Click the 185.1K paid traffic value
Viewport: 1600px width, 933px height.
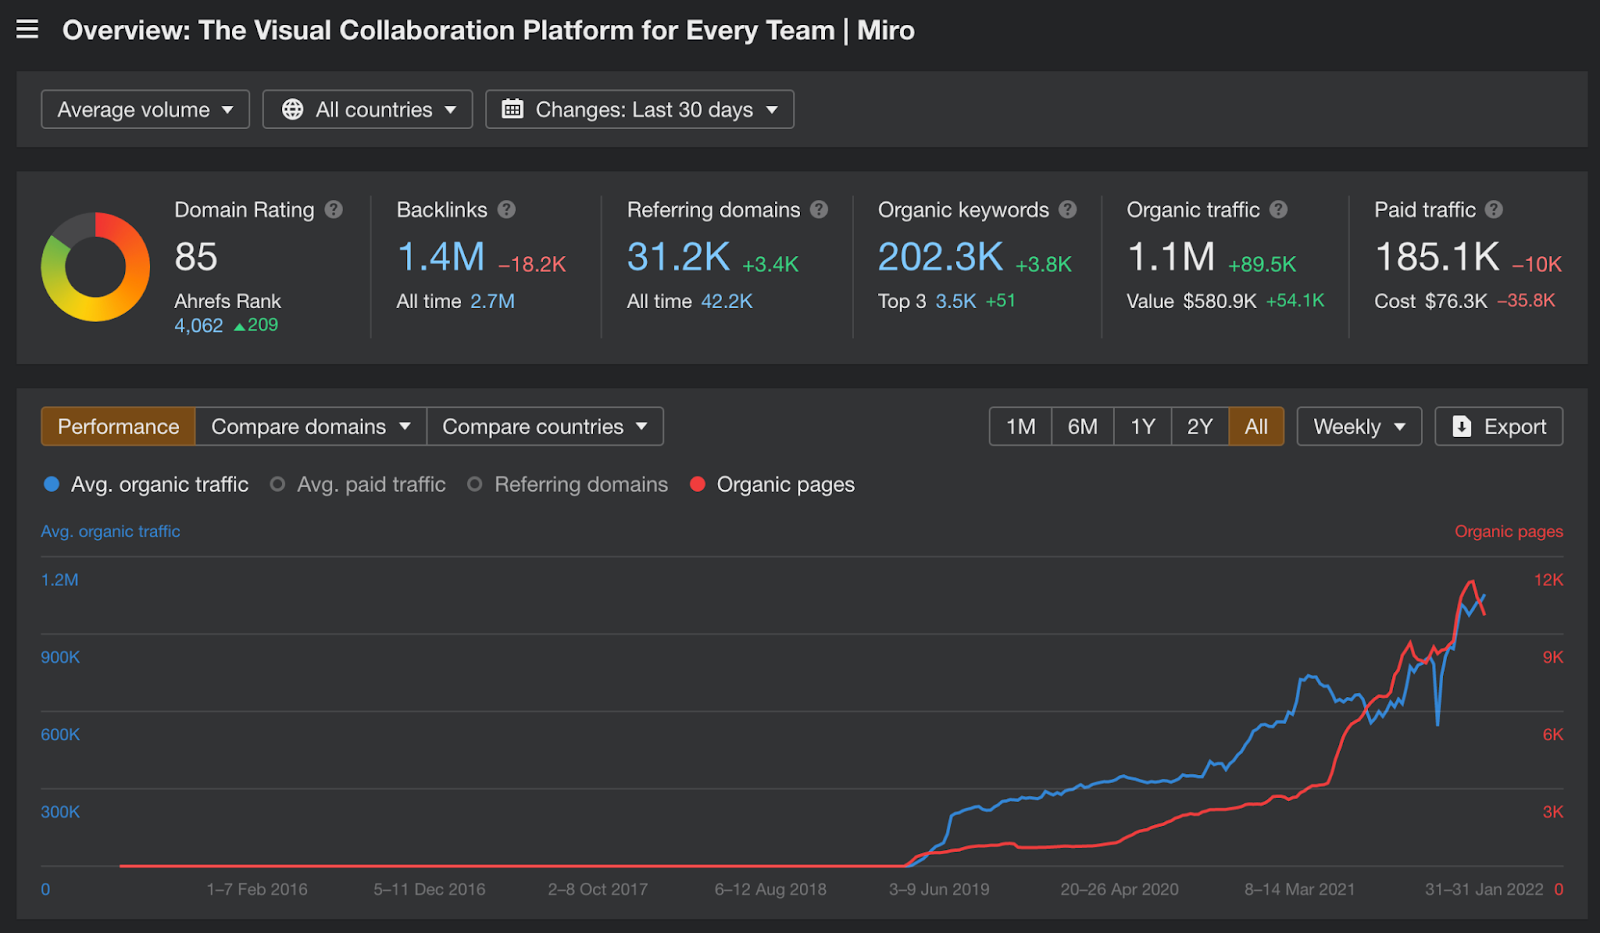pyautogui.click(x=1438, y=257)
